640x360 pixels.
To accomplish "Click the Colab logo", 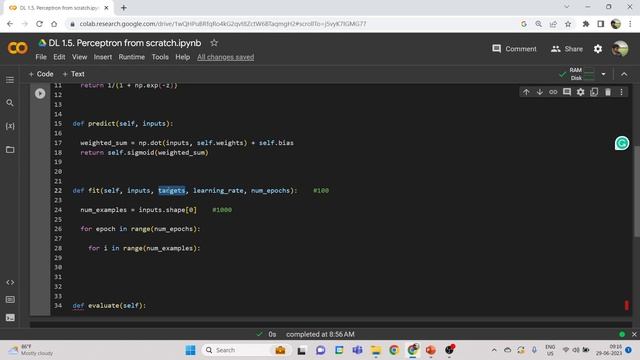I will 18,48.
